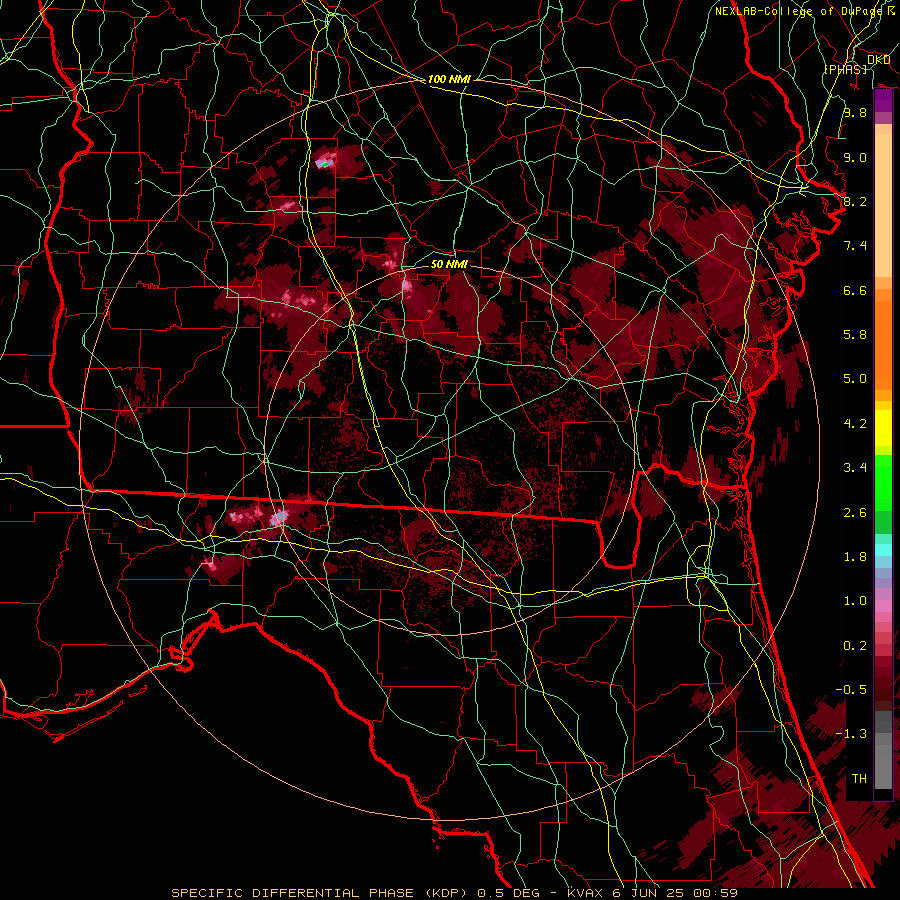This screenshot has height=900, width=900.
Task: Click the "TH" threshold label on the scale
Action: pos(859,779)
